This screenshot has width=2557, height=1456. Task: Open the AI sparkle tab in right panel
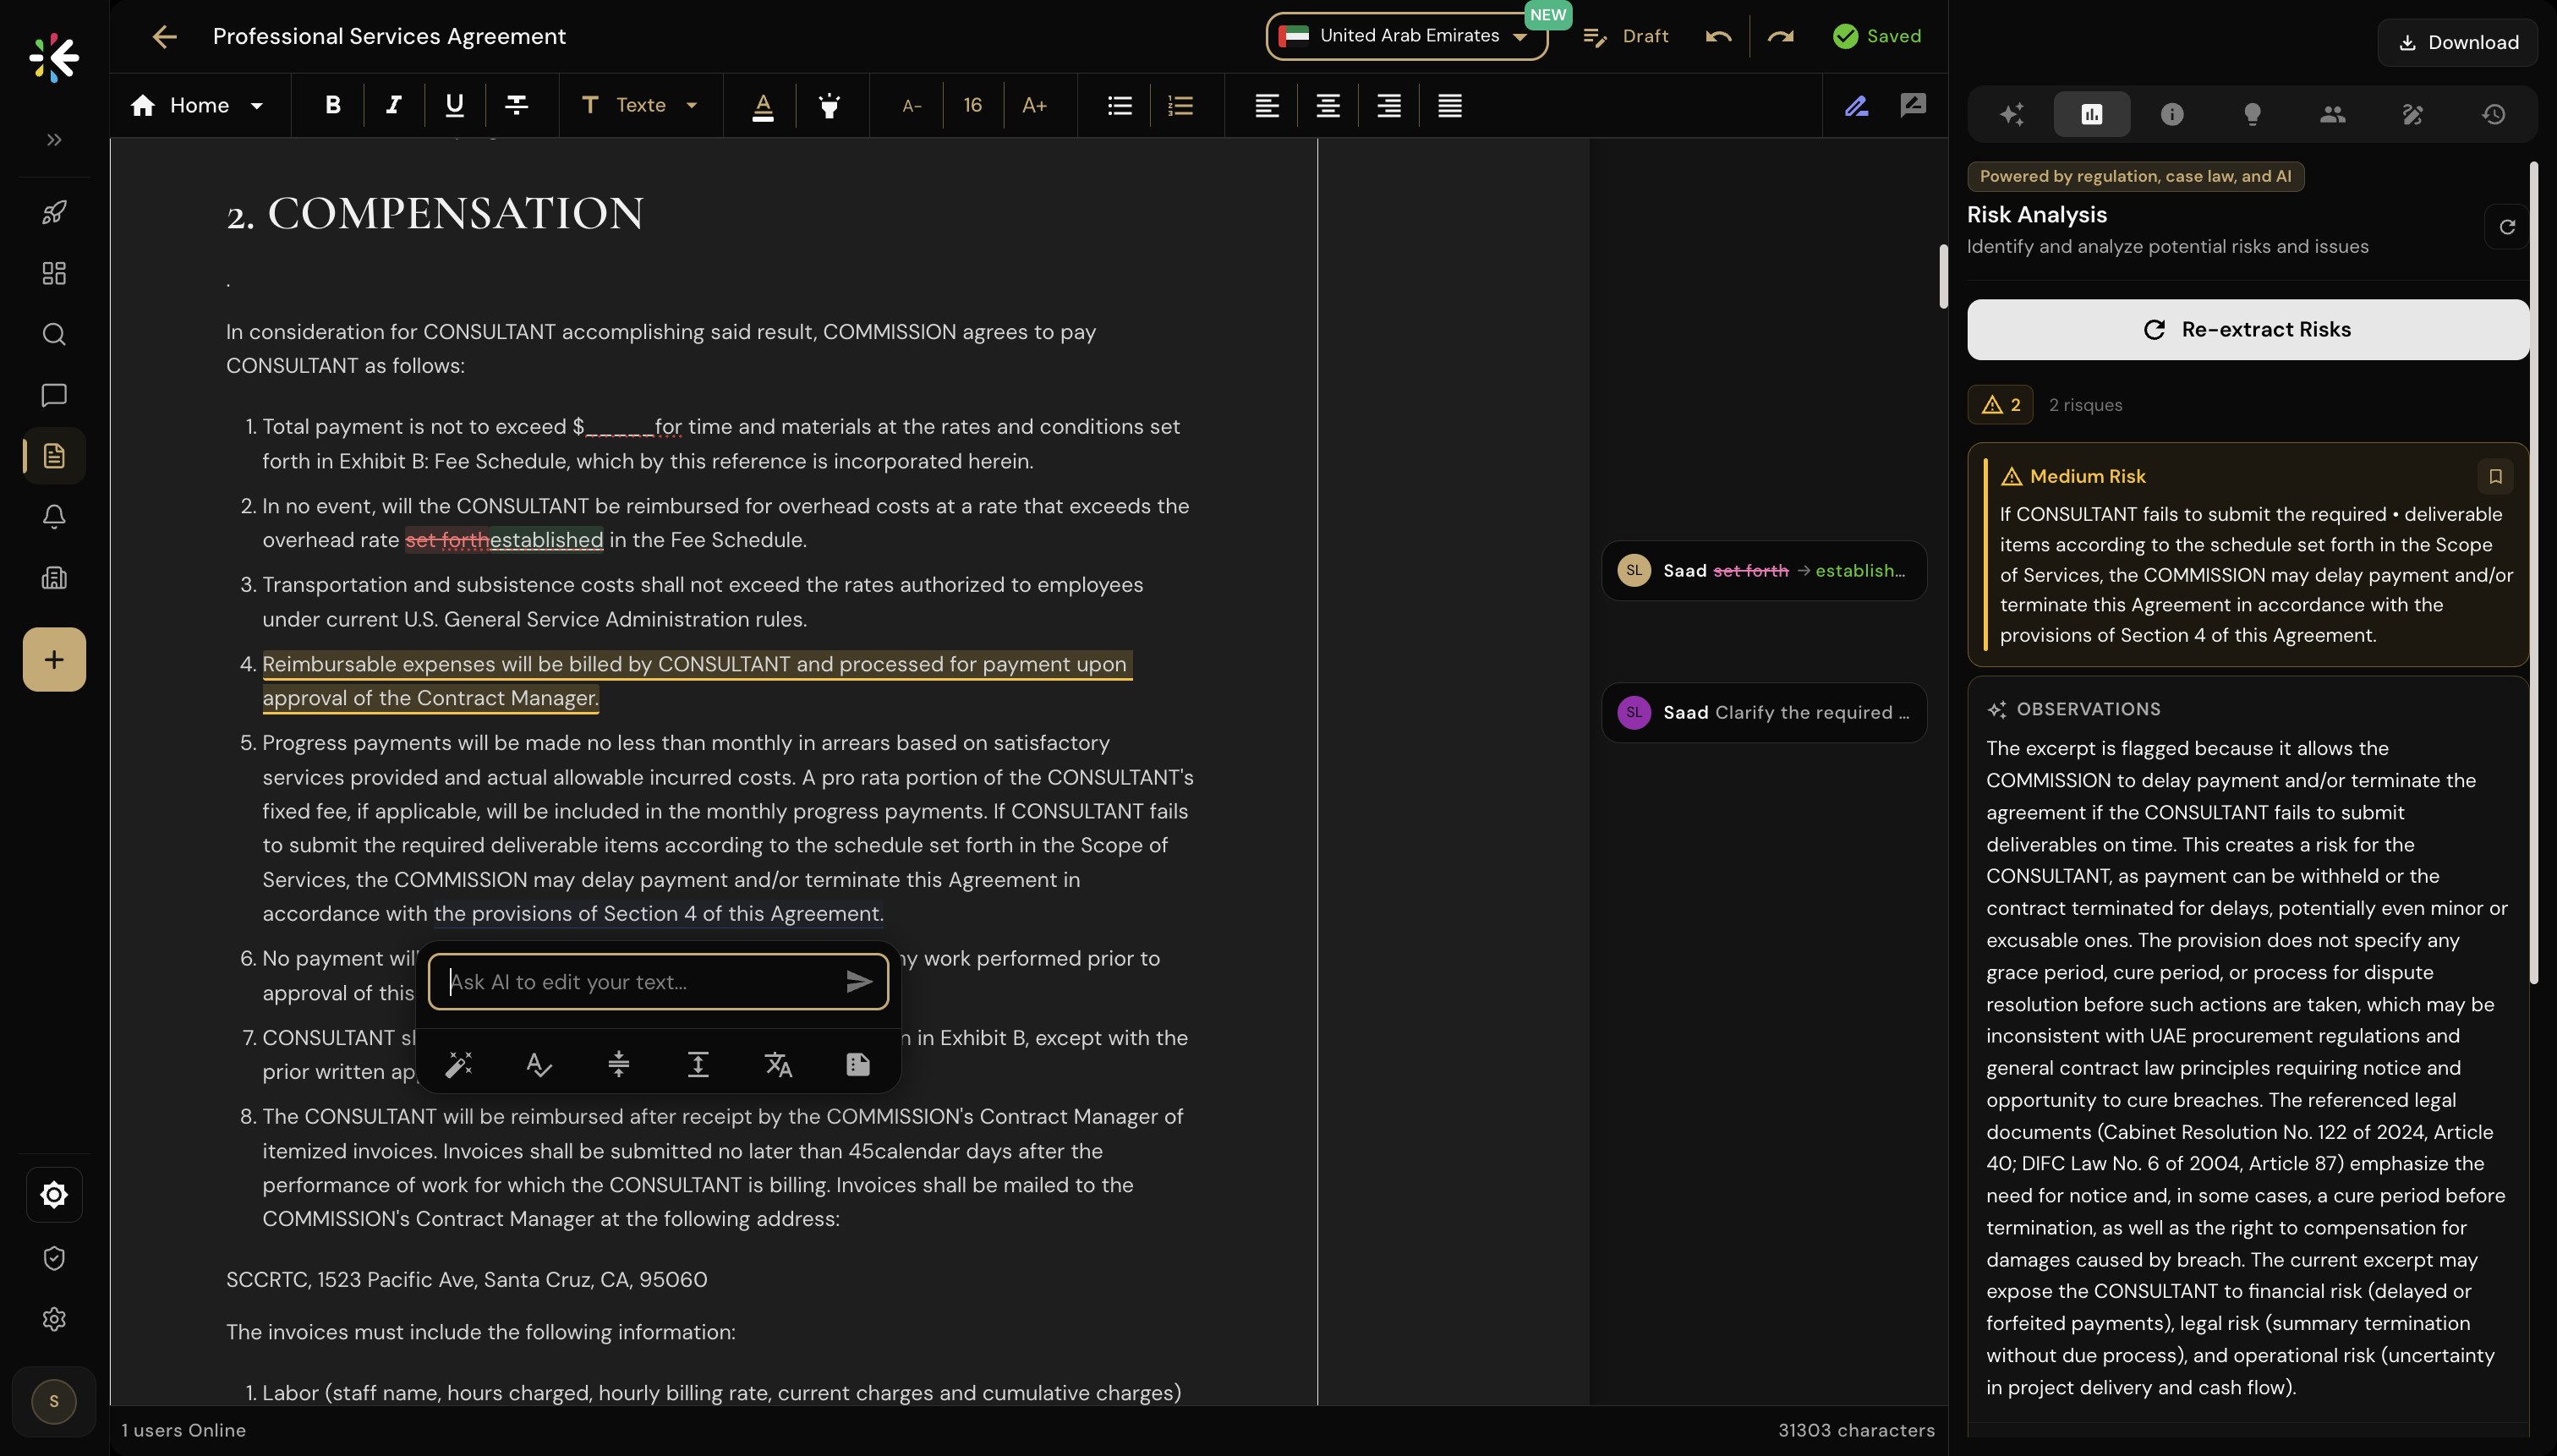point(2011,114)
